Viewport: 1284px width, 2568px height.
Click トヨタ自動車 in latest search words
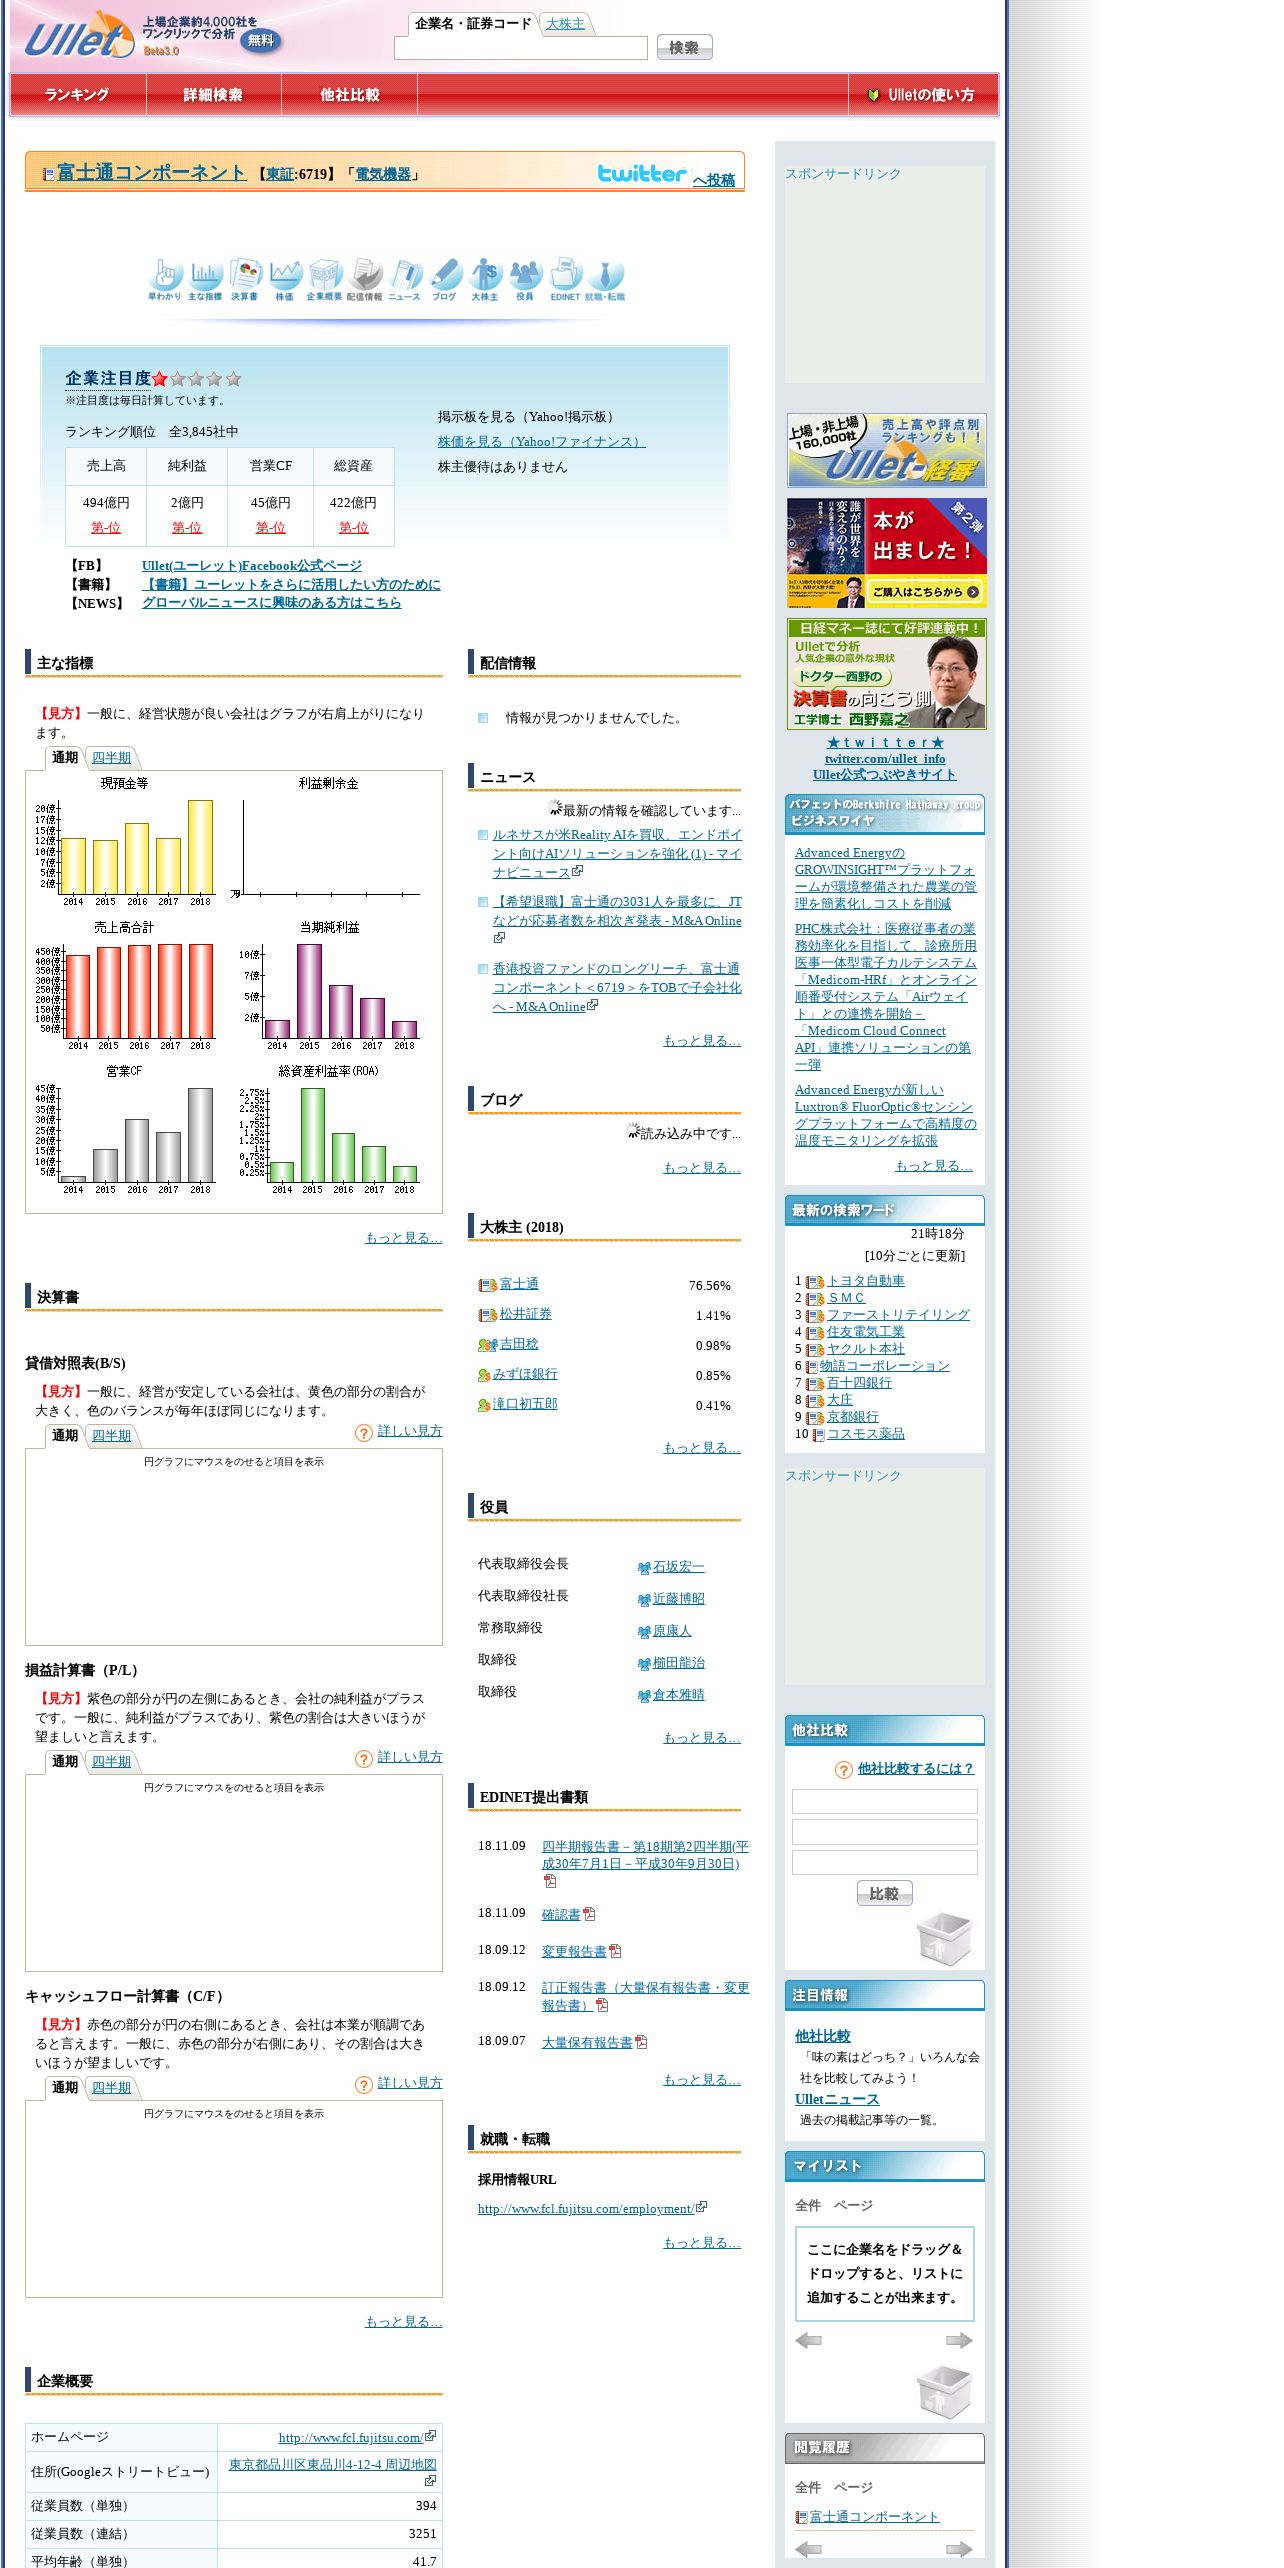tap(866, 1281)
